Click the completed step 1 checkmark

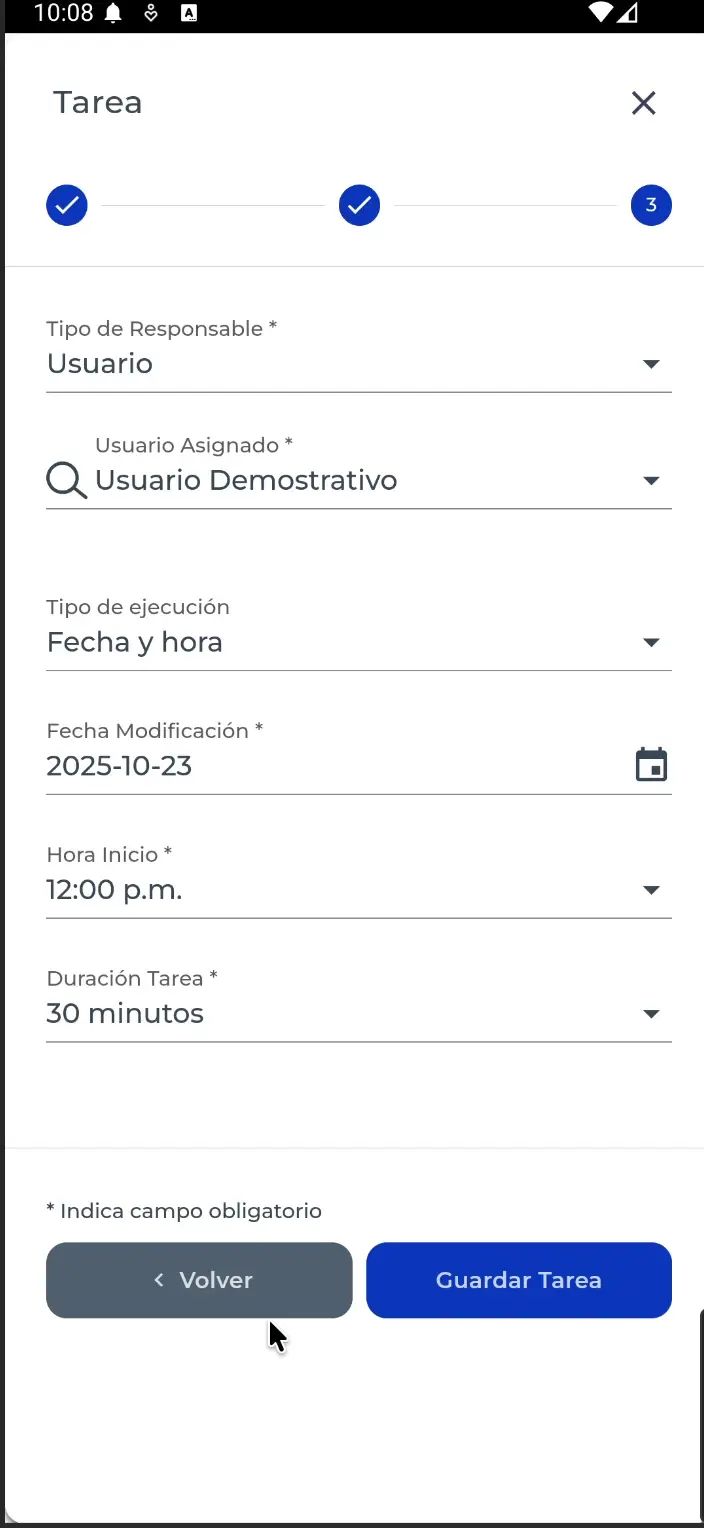67,205
